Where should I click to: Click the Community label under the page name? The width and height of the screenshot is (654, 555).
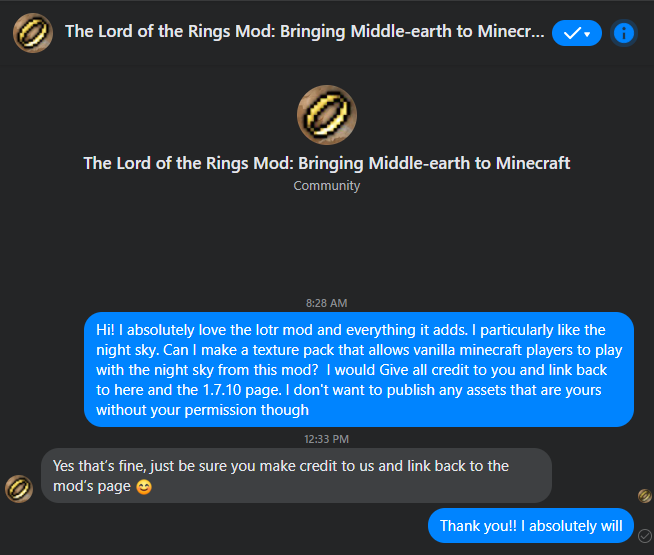coord(327,185)
